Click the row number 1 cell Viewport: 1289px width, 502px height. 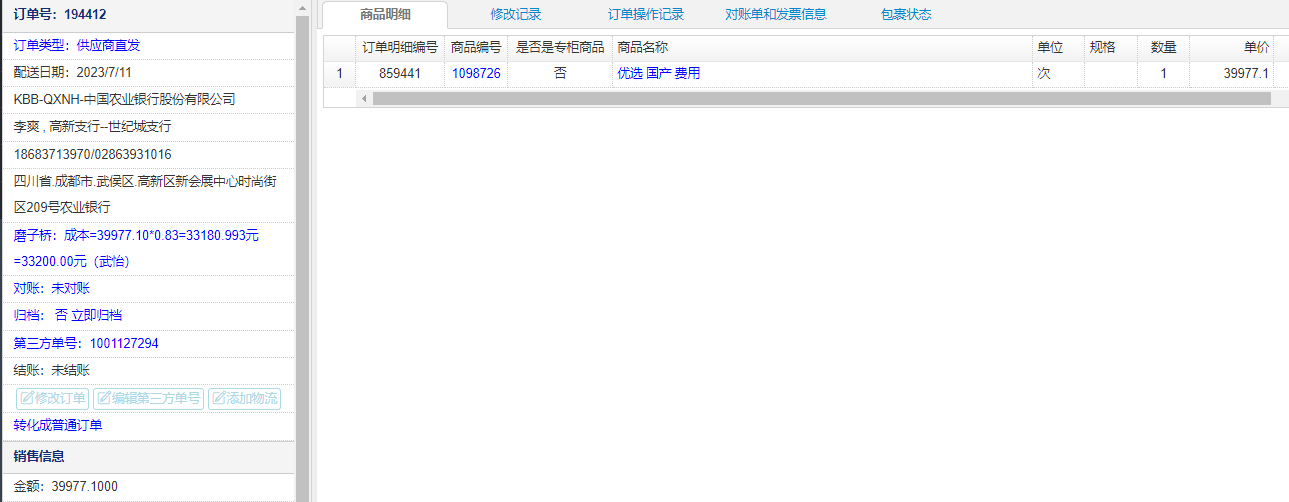(x=339, y=73)
